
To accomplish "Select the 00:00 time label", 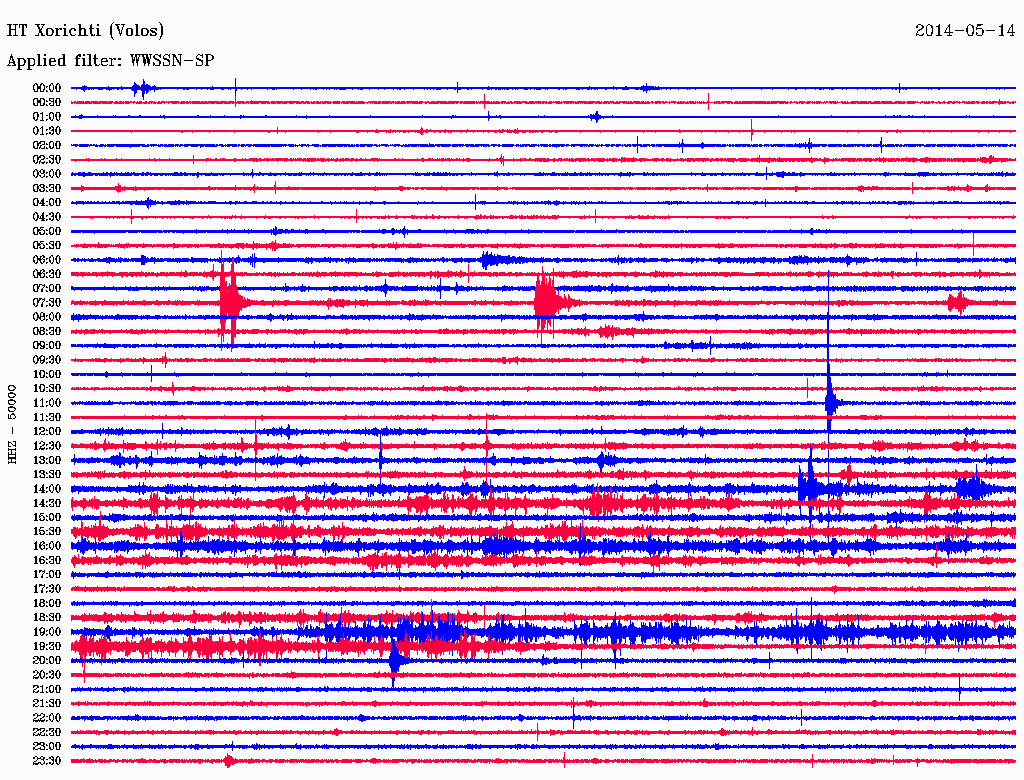I will click(x=46, y=88).
